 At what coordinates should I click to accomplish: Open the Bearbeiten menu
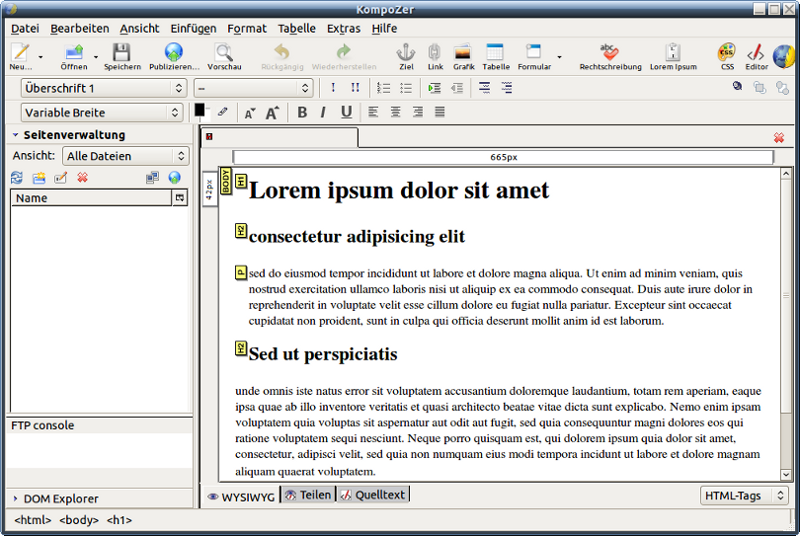[80, 29]
